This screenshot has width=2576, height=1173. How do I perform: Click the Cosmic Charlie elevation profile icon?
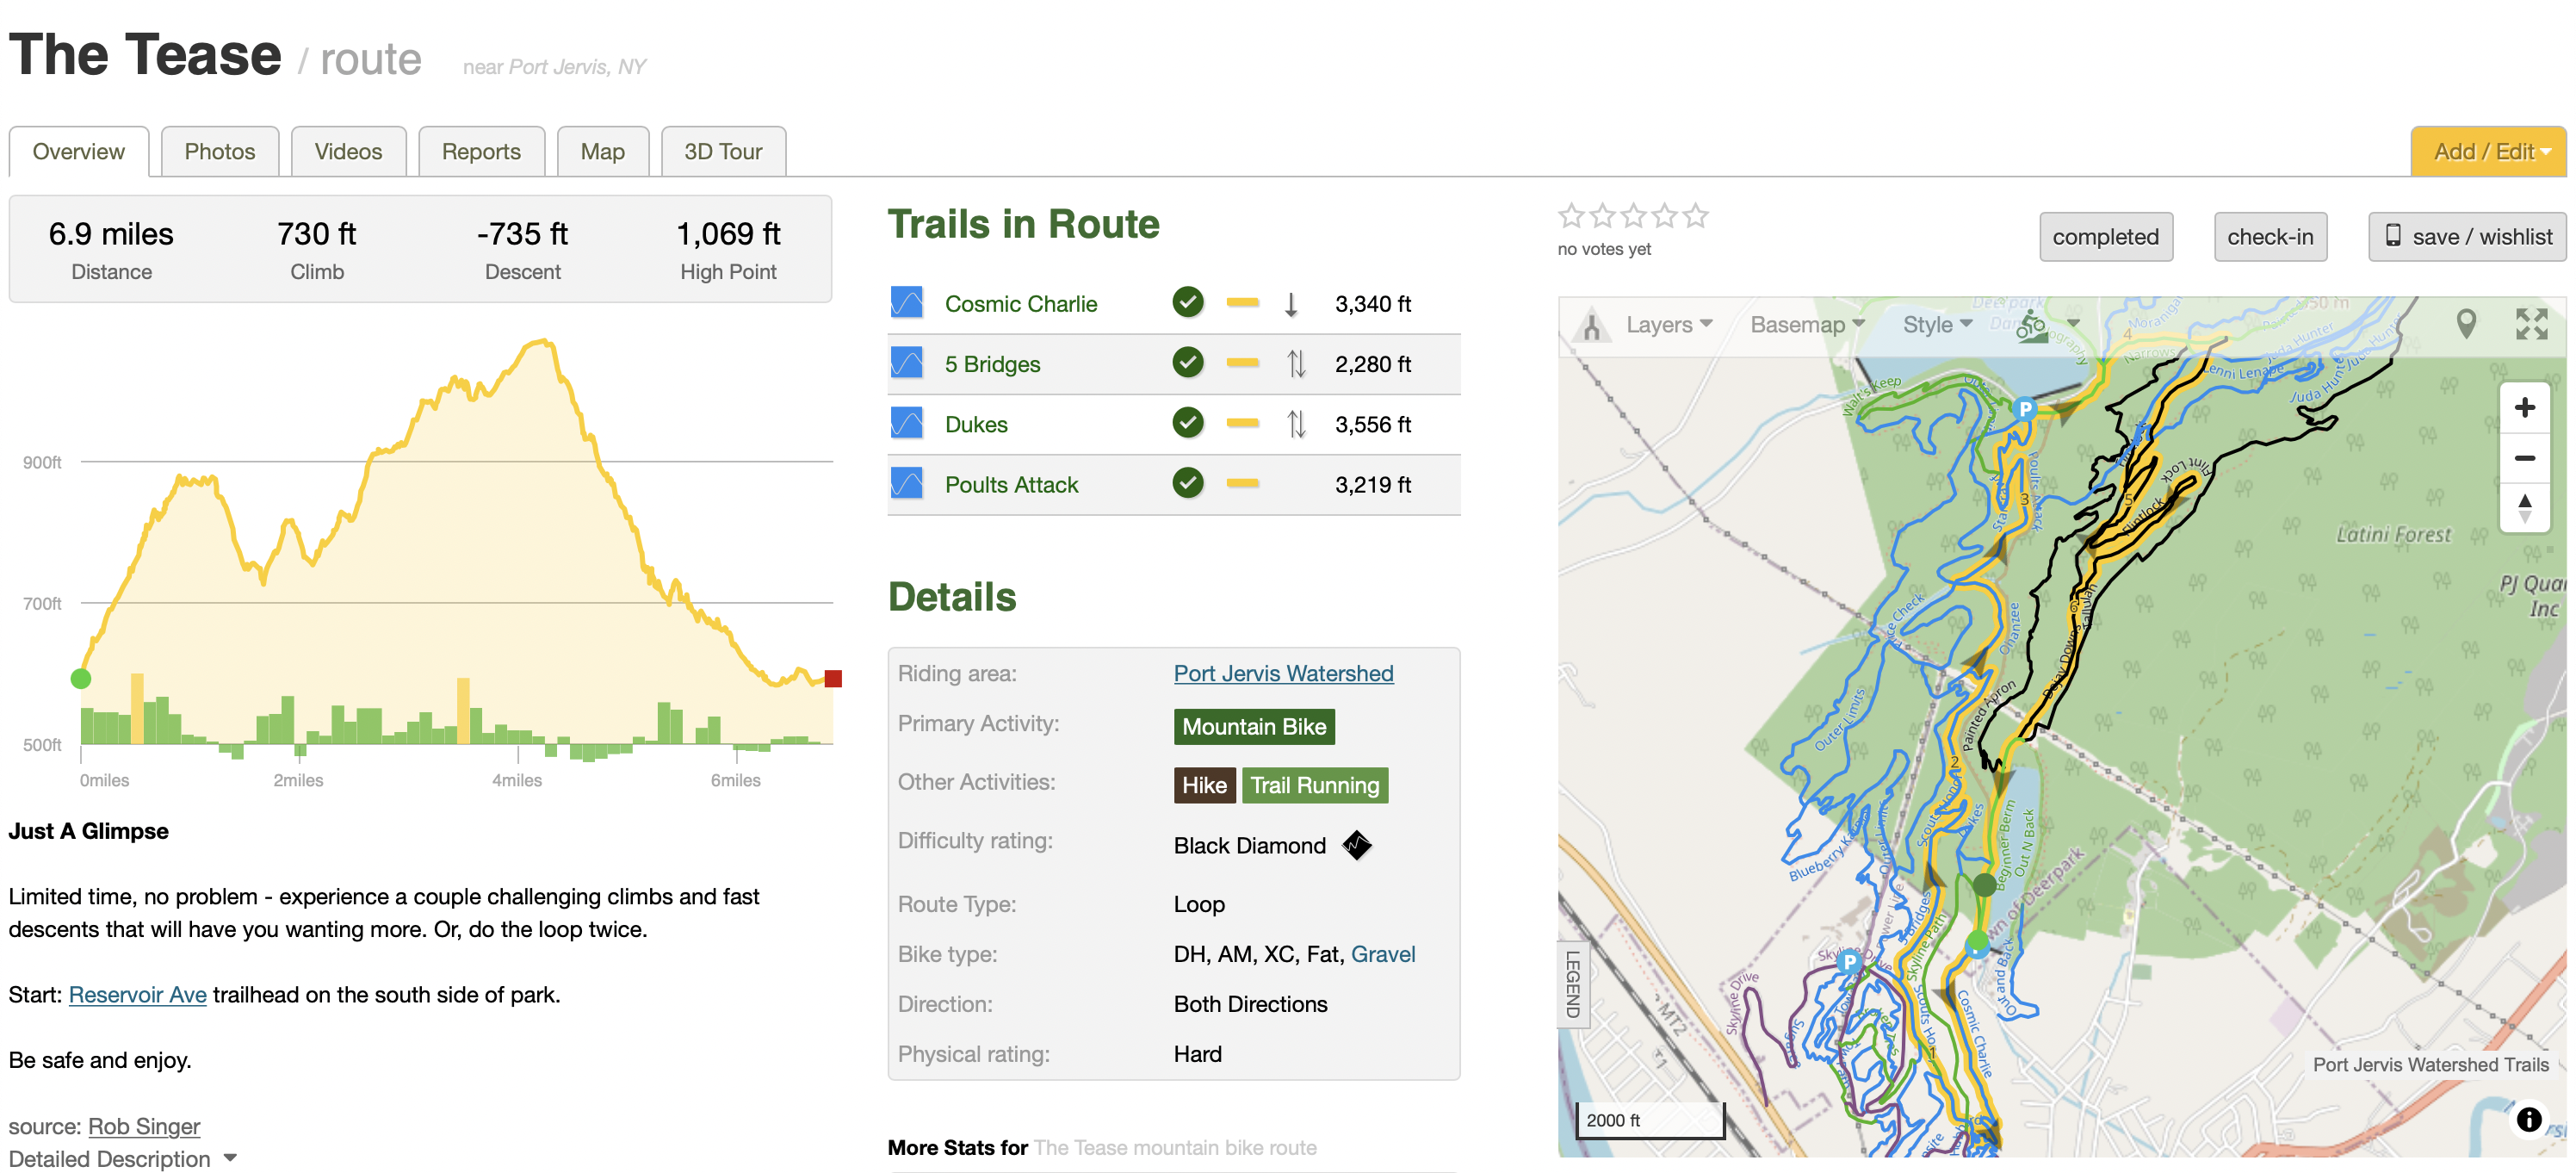tap(906, 302)
